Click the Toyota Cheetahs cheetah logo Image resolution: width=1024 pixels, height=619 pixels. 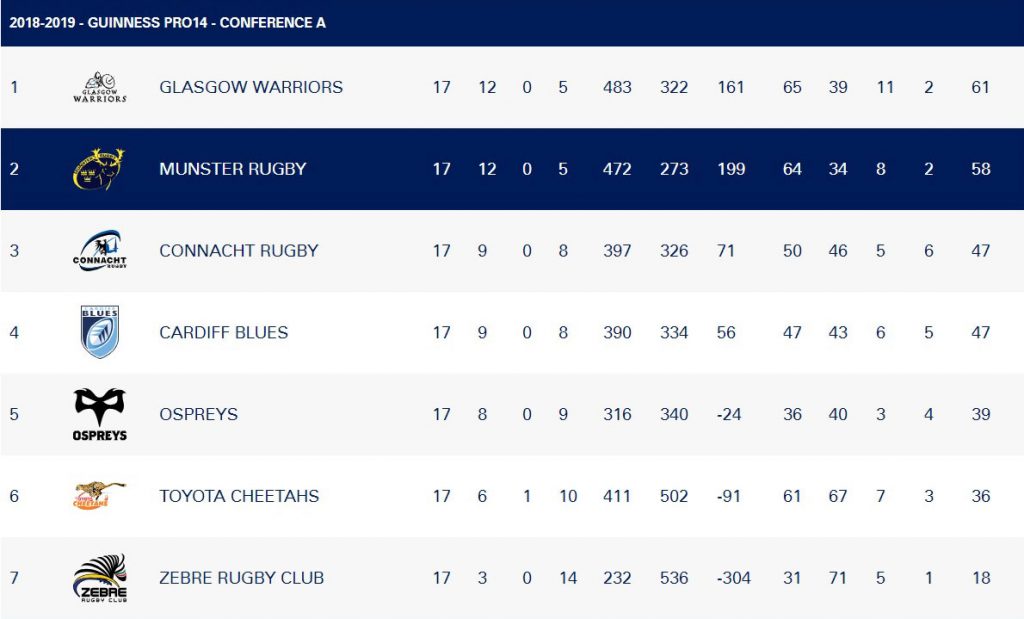[x=99, y=496]
